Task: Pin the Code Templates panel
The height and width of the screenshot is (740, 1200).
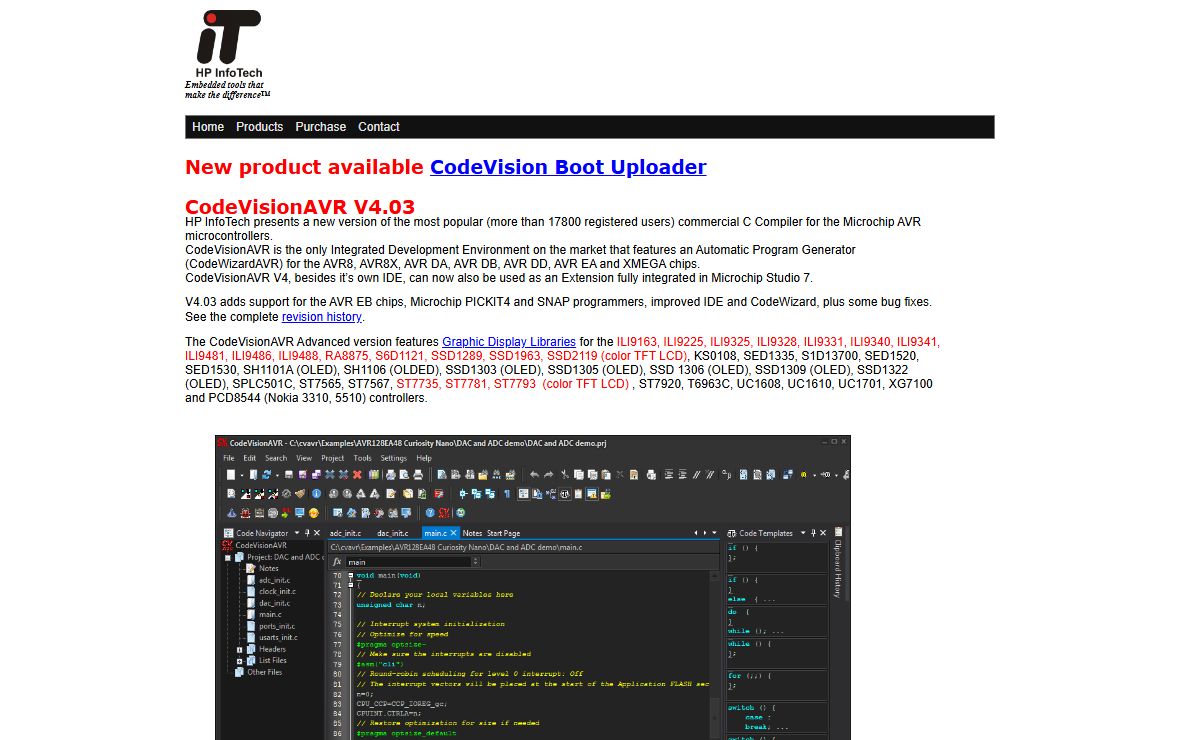Action: (x=813, y=533)
